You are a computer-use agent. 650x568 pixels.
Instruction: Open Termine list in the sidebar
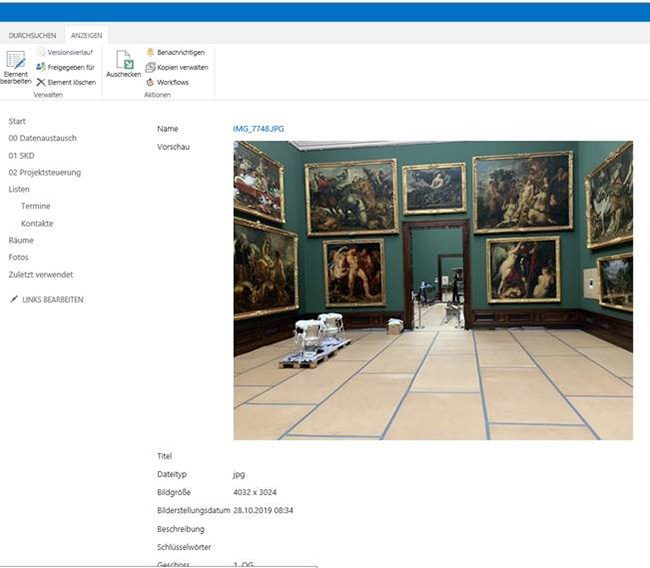[x=36, y=206]
